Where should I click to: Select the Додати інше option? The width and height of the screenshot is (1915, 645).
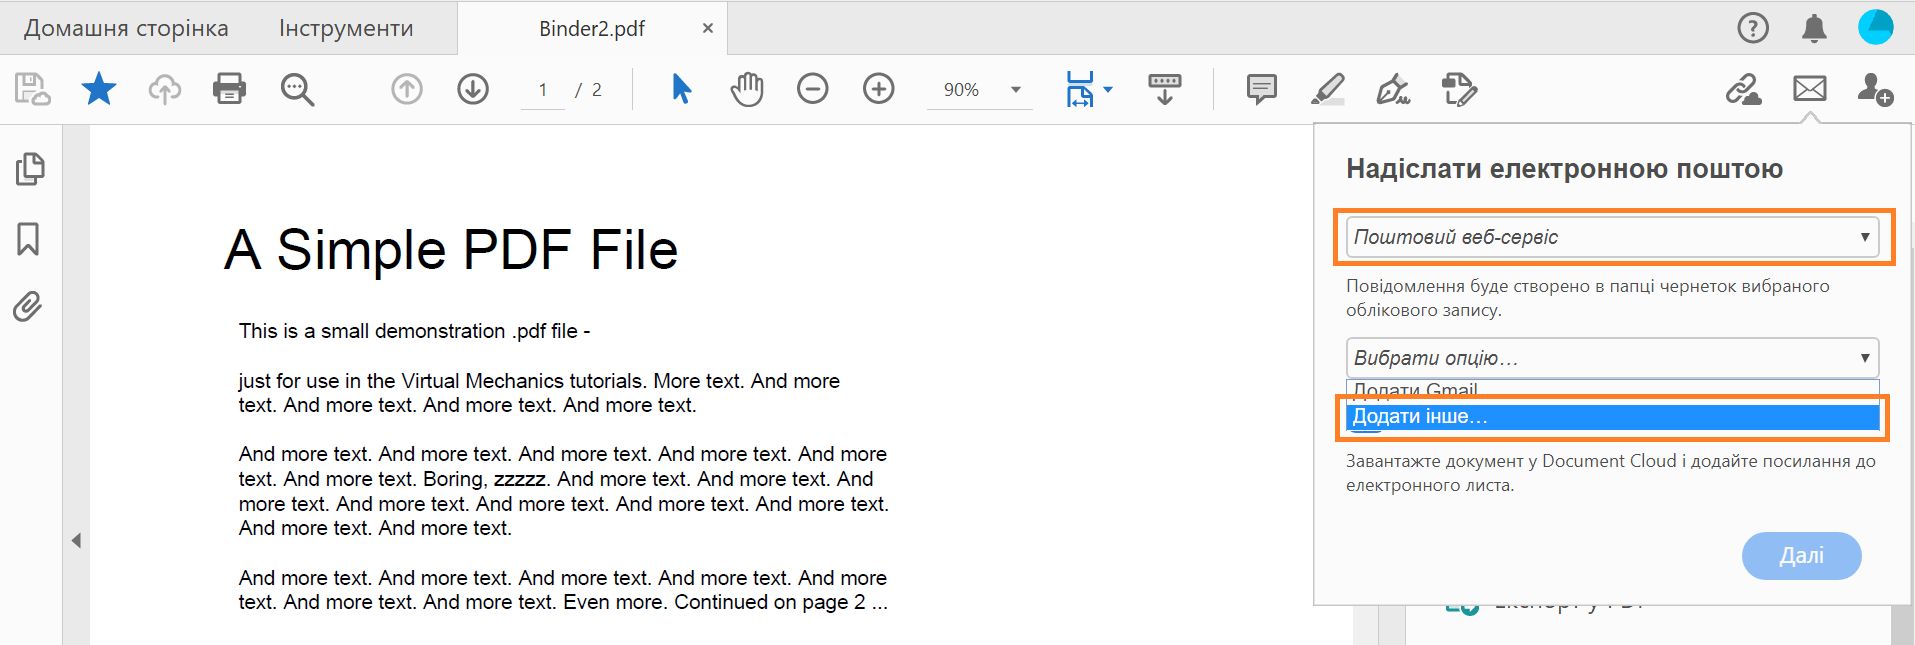[1612, 417]
